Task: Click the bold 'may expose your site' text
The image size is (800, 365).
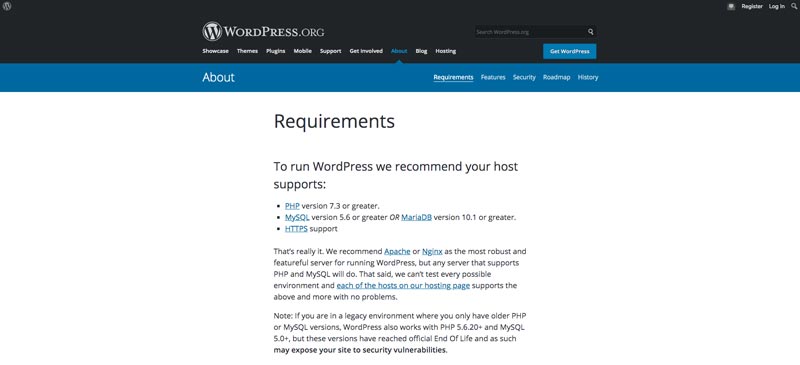Action: click(x=361, y=350)
